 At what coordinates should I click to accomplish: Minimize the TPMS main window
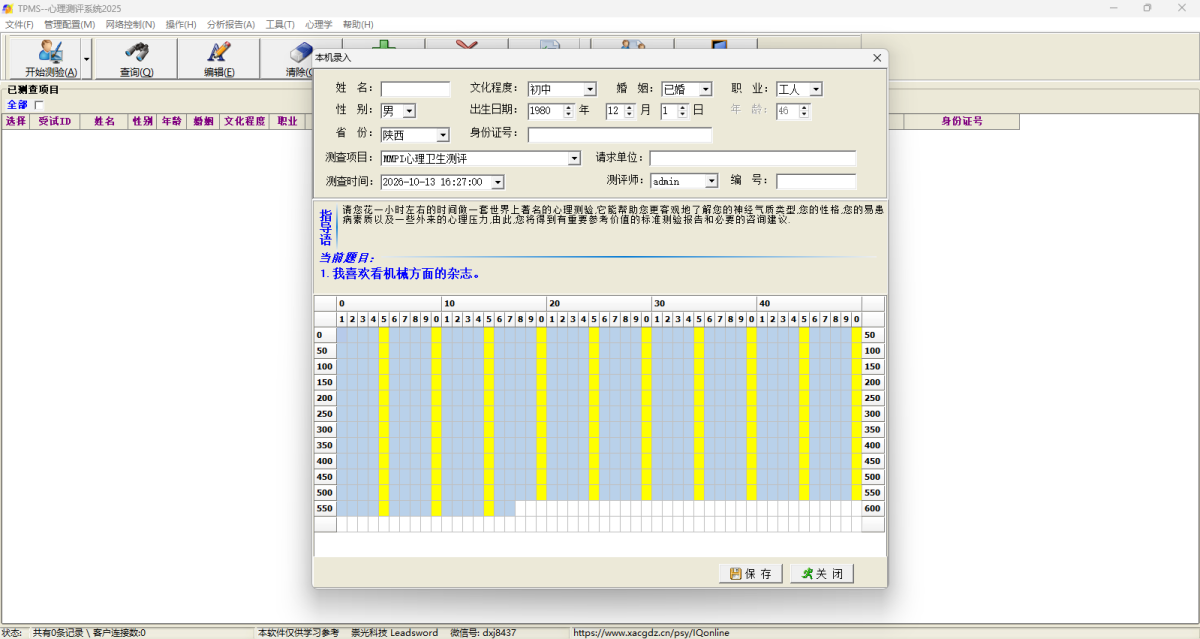click(x=1115, y=8)
